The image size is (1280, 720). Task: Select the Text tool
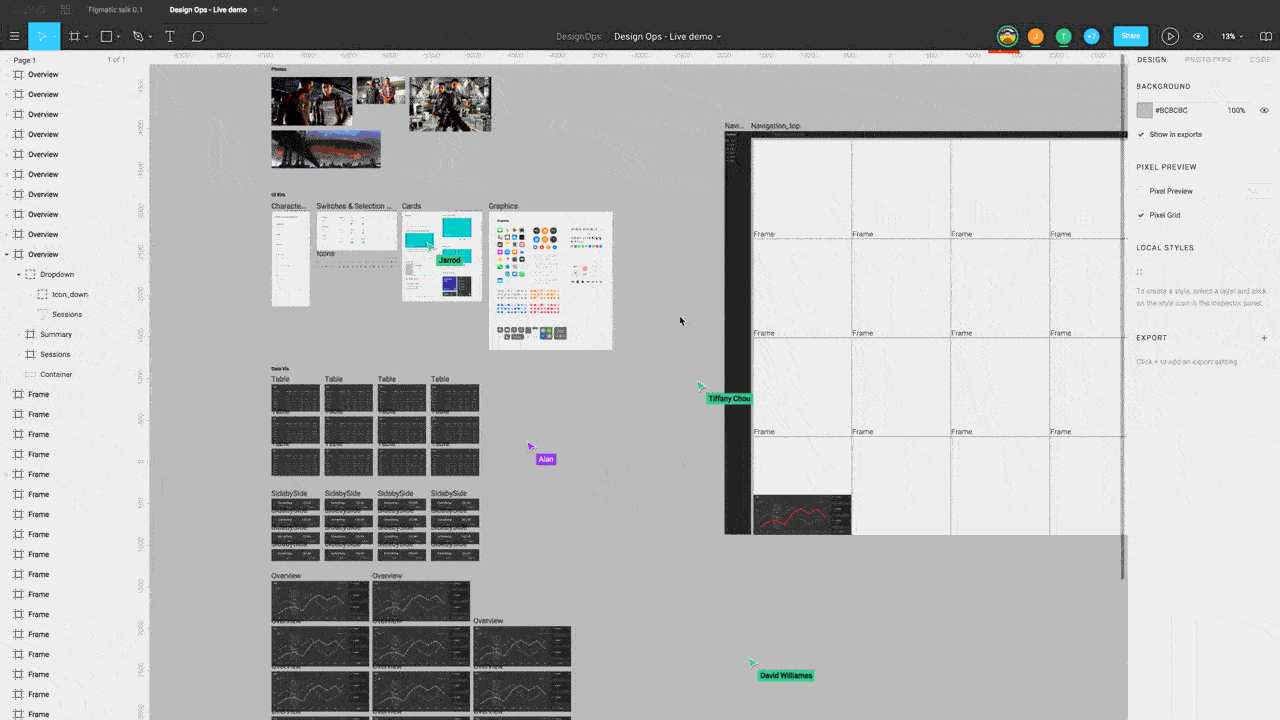pos(170,36)
